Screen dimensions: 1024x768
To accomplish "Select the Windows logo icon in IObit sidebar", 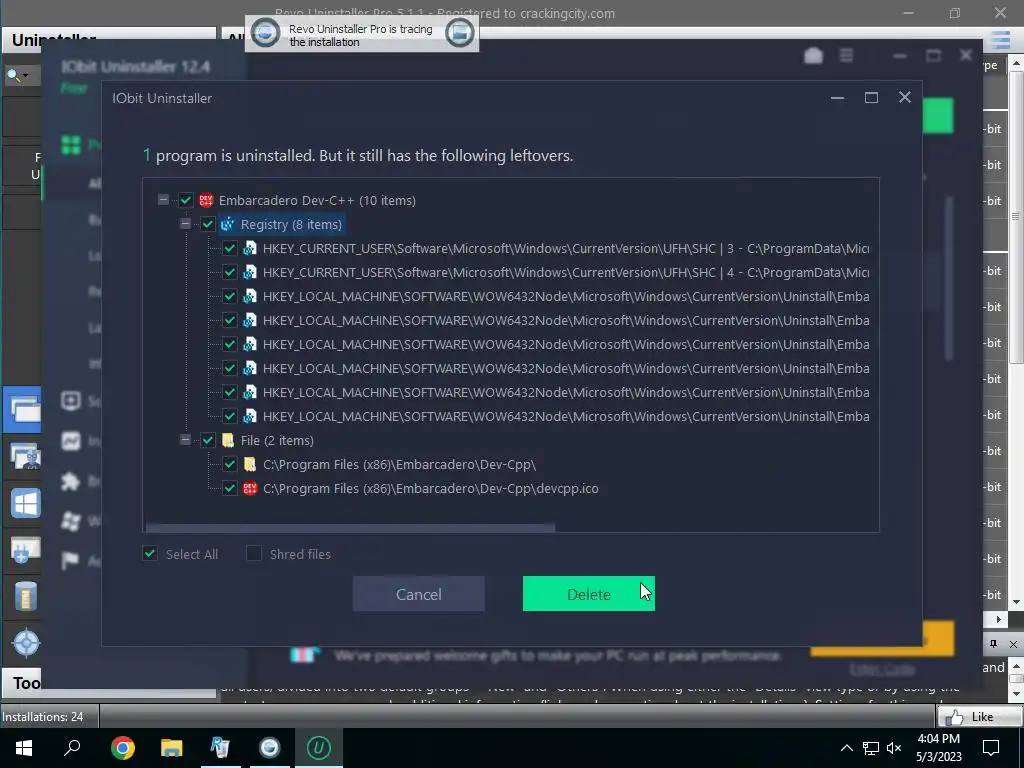I will click(x=71, y=520).
